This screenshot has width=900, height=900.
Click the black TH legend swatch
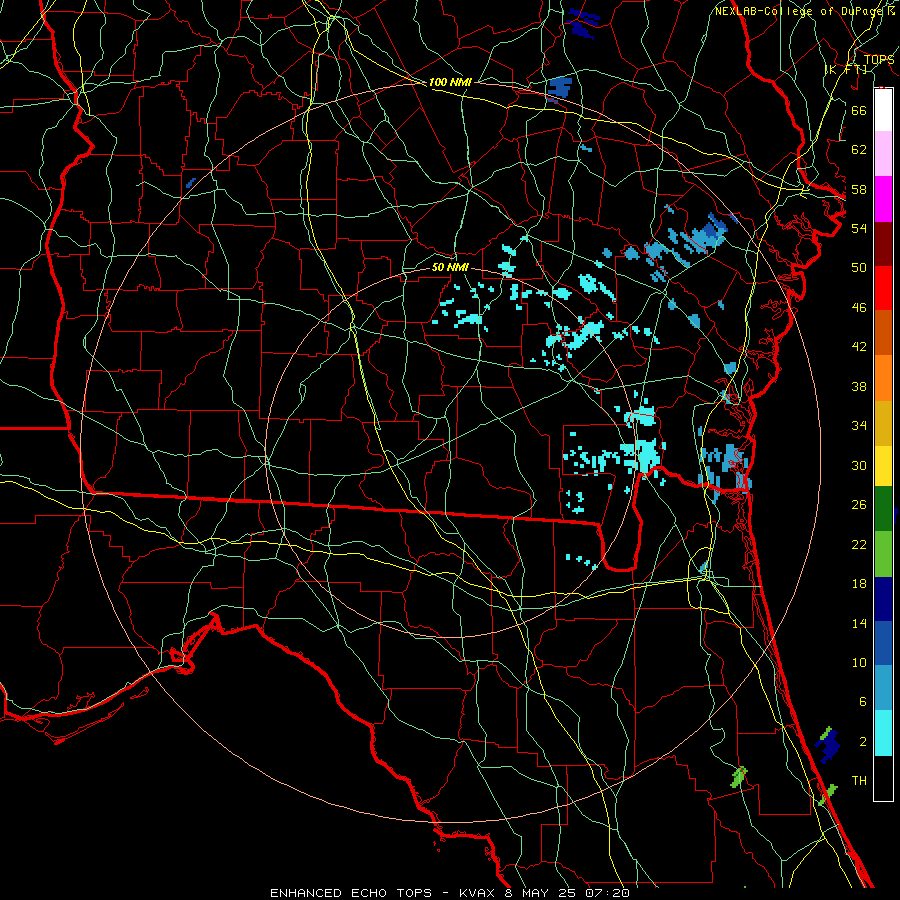click(883, 778)
